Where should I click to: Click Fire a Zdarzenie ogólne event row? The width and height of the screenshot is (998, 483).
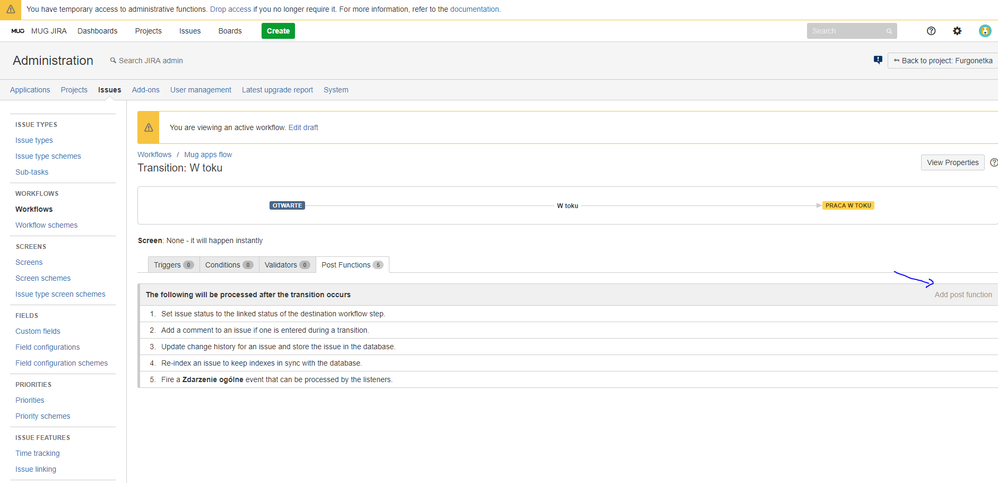coord(568,379)
